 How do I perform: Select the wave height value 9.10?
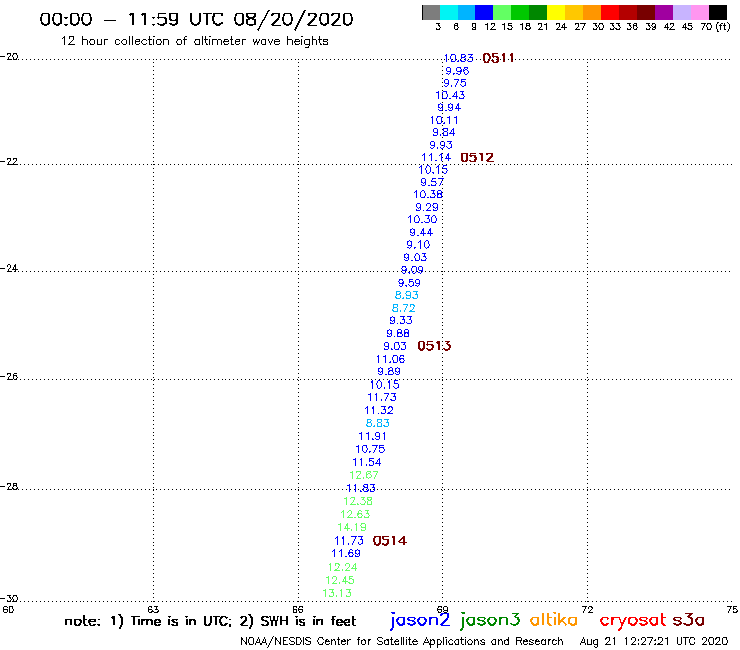click(418, 245)
